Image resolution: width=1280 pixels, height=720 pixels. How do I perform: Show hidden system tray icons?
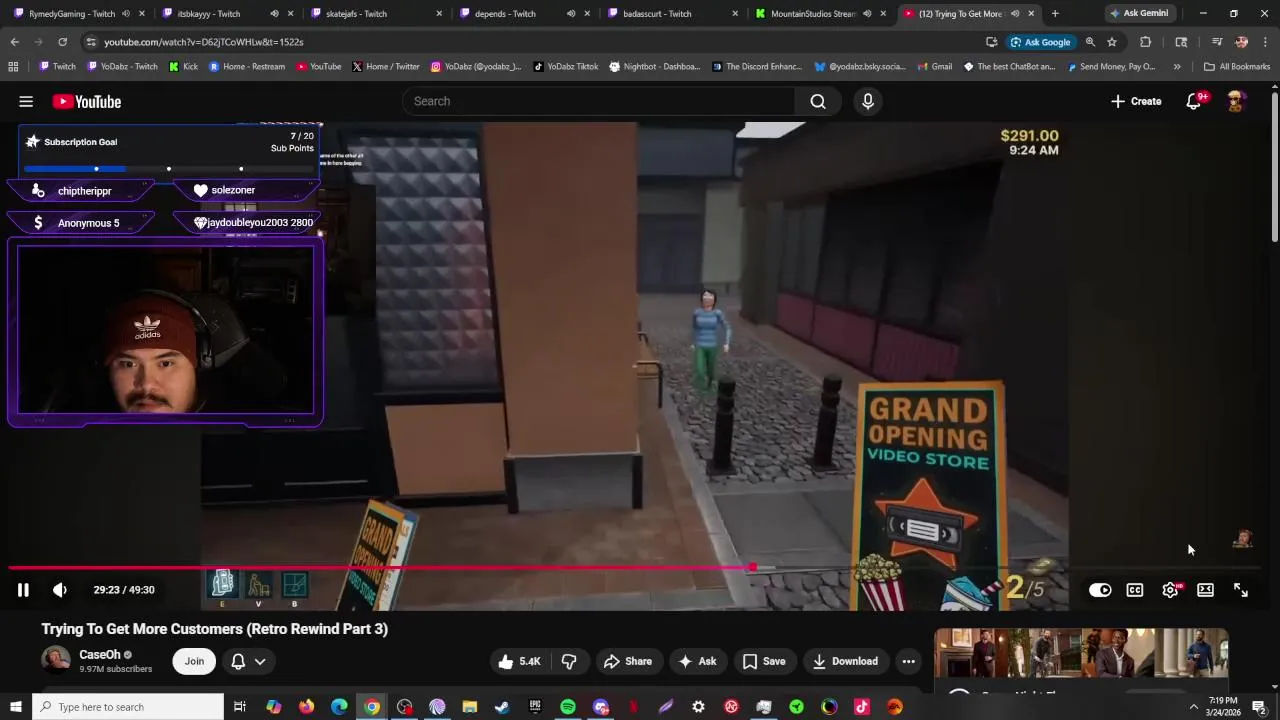tap(1193, 707)
